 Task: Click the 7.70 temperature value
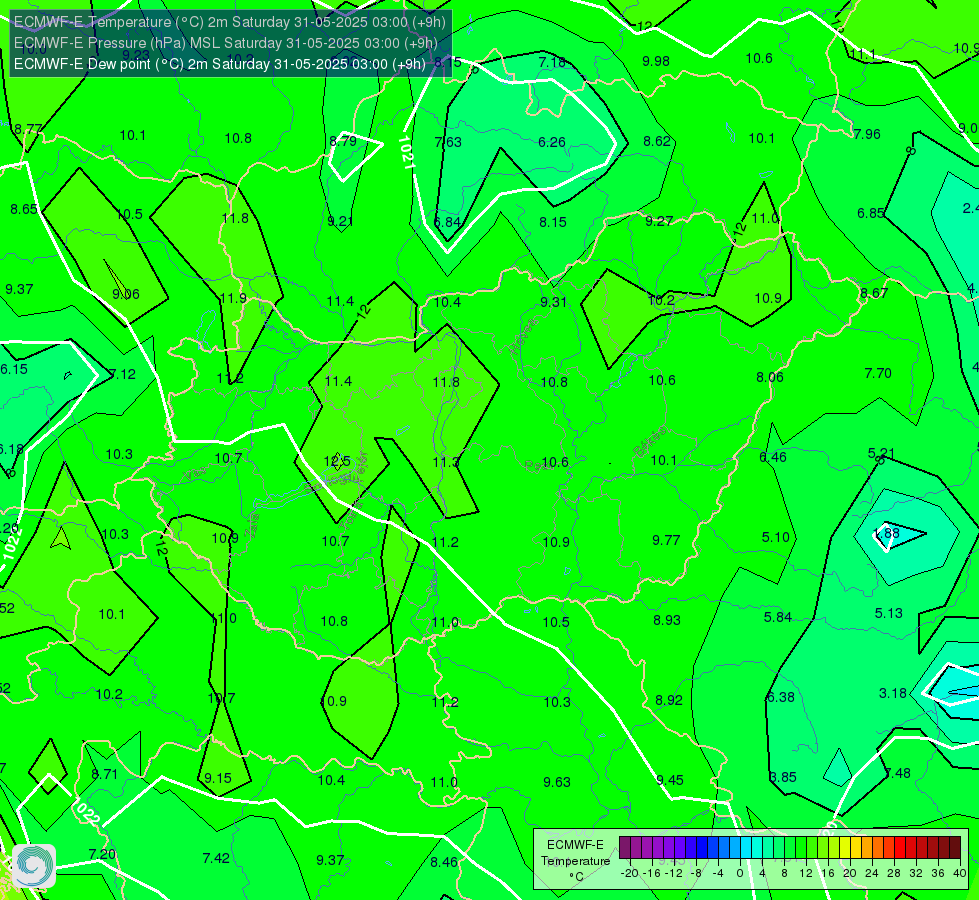(x=878, y=373)
